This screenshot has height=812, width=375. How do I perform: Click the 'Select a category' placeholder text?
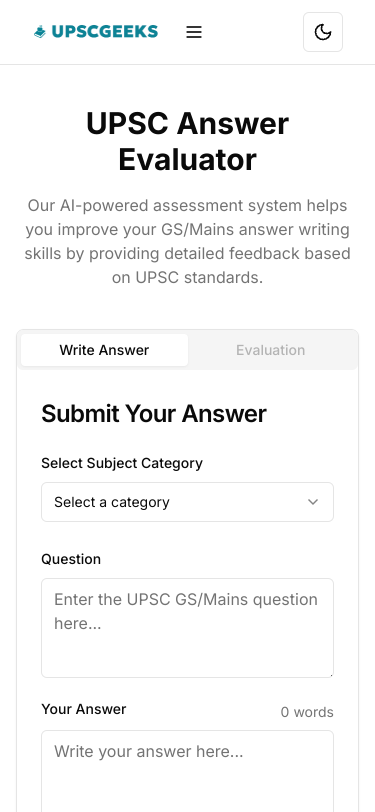tap(112, 502)
